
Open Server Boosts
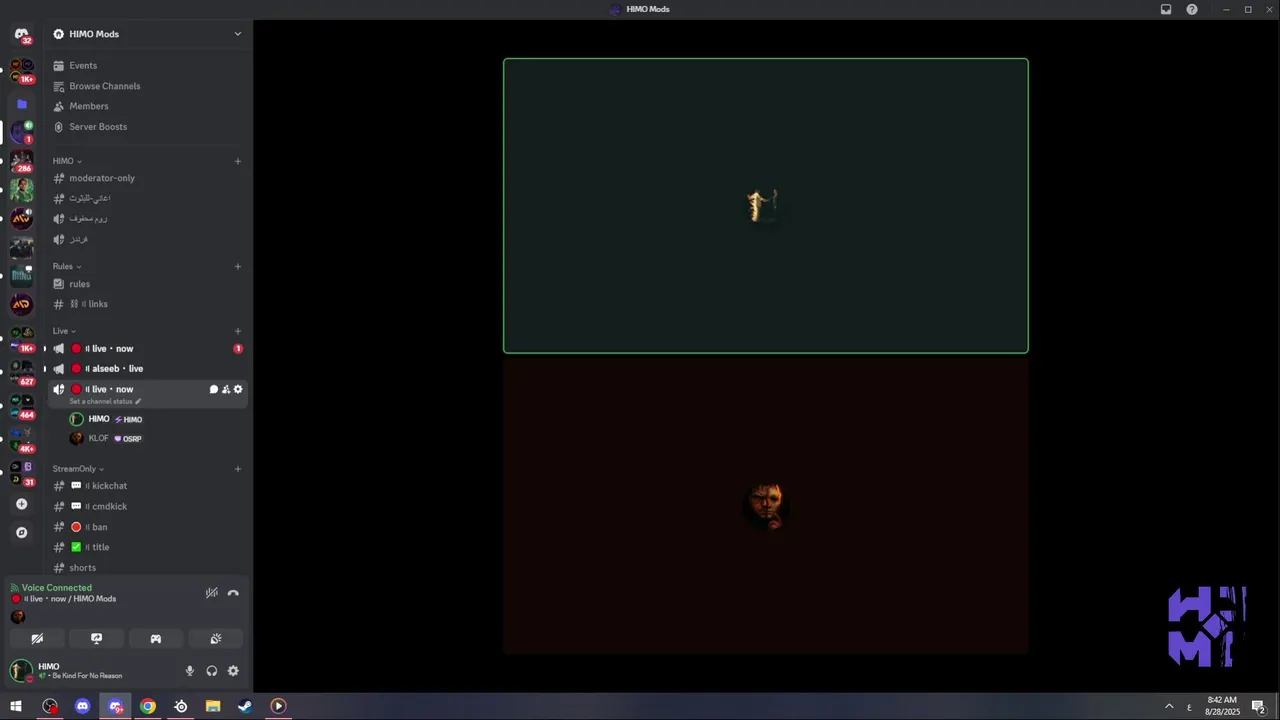click(148, 127)
